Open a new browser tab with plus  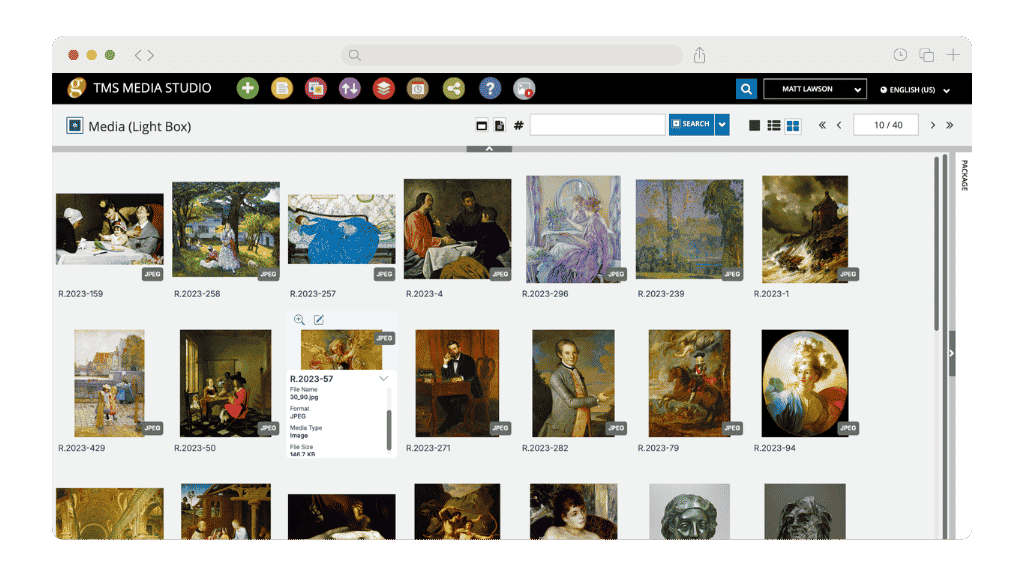[953, 55]
